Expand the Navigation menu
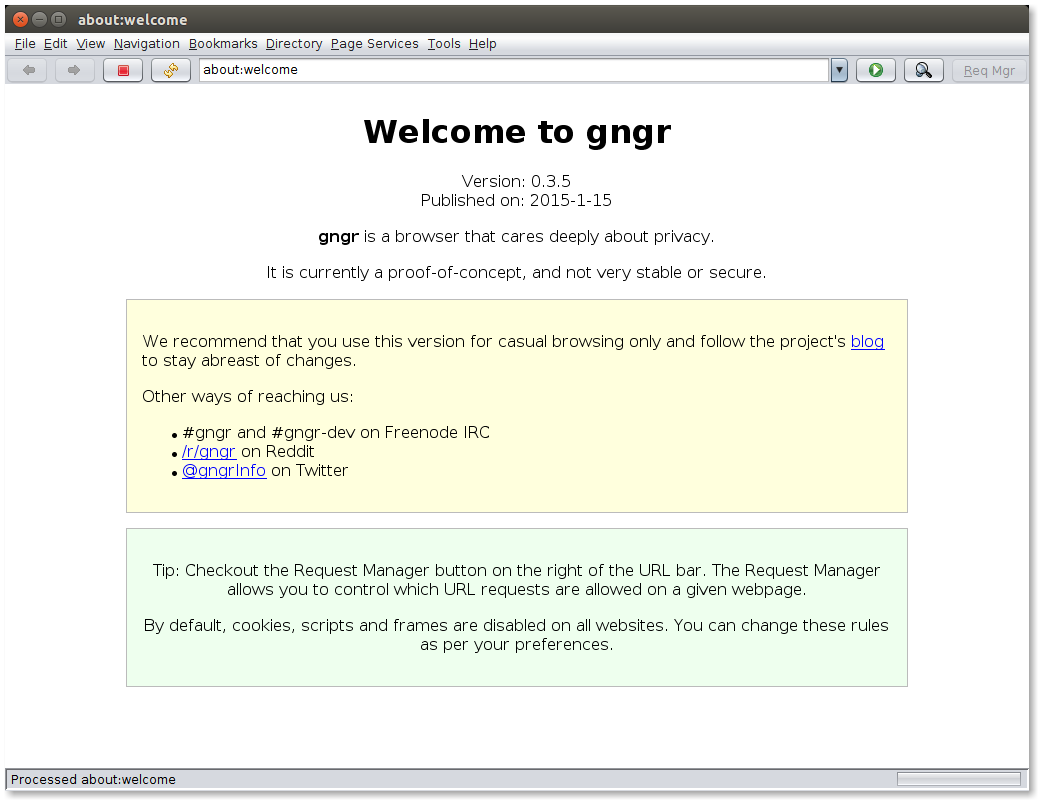Viewport: 1038px width, 800px height. coord(146,43)
